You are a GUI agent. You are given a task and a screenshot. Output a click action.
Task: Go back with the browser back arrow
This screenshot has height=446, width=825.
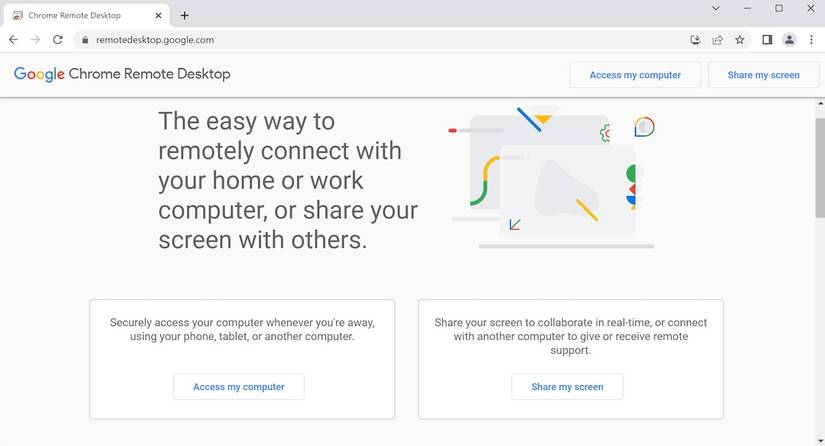[x=14, y=39]
